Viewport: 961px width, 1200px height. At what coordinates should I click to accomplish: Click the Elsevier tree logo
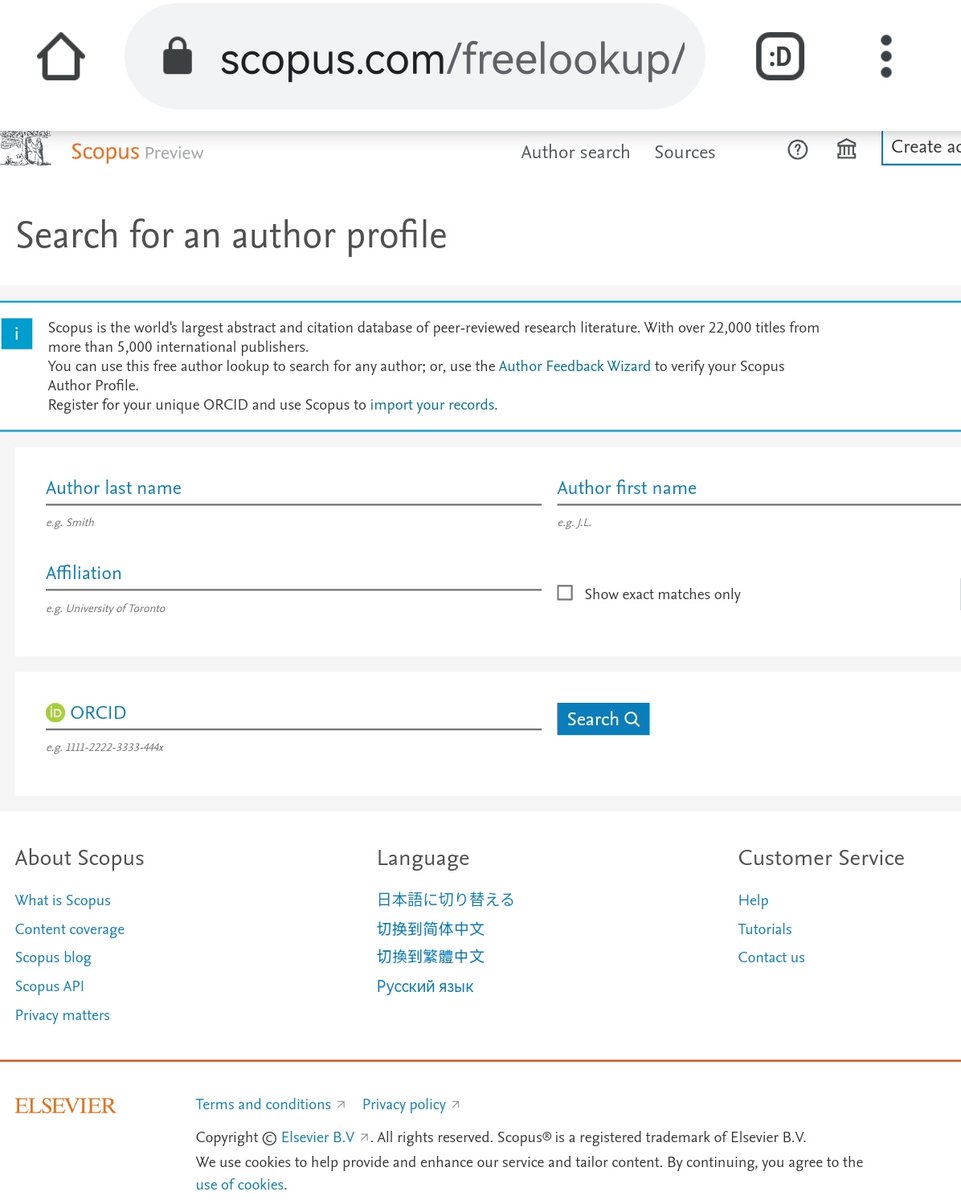coord(26,149)
